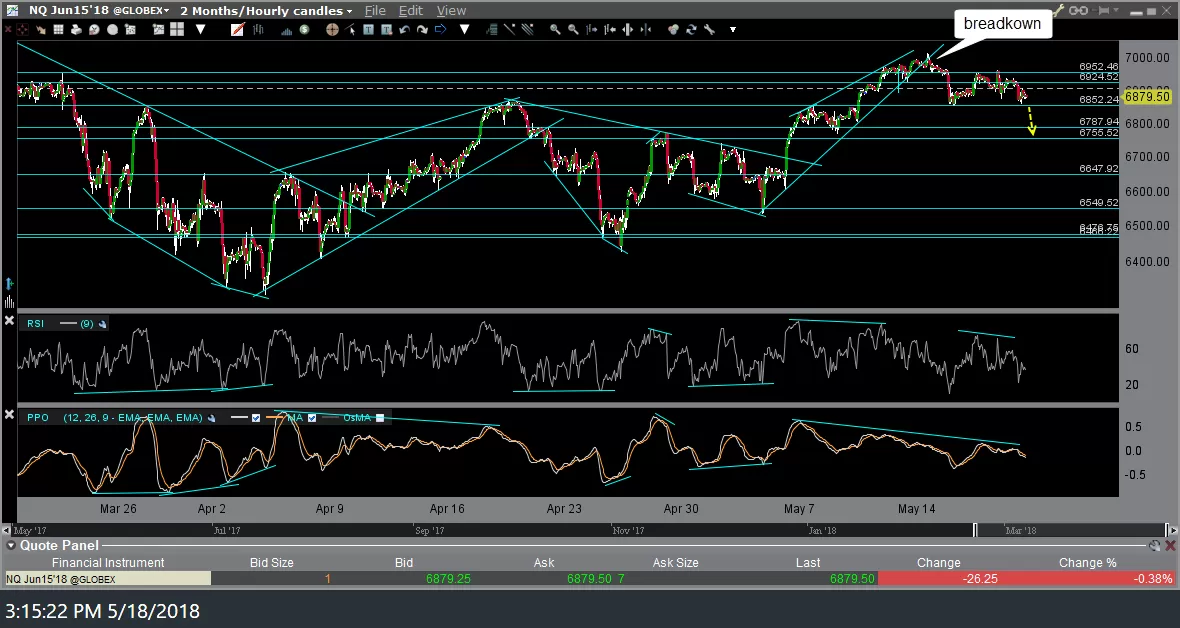This screenshot has width=1180, height=628.
Task: Click the Quote Panel configure icon
Action: (1154, 545)
